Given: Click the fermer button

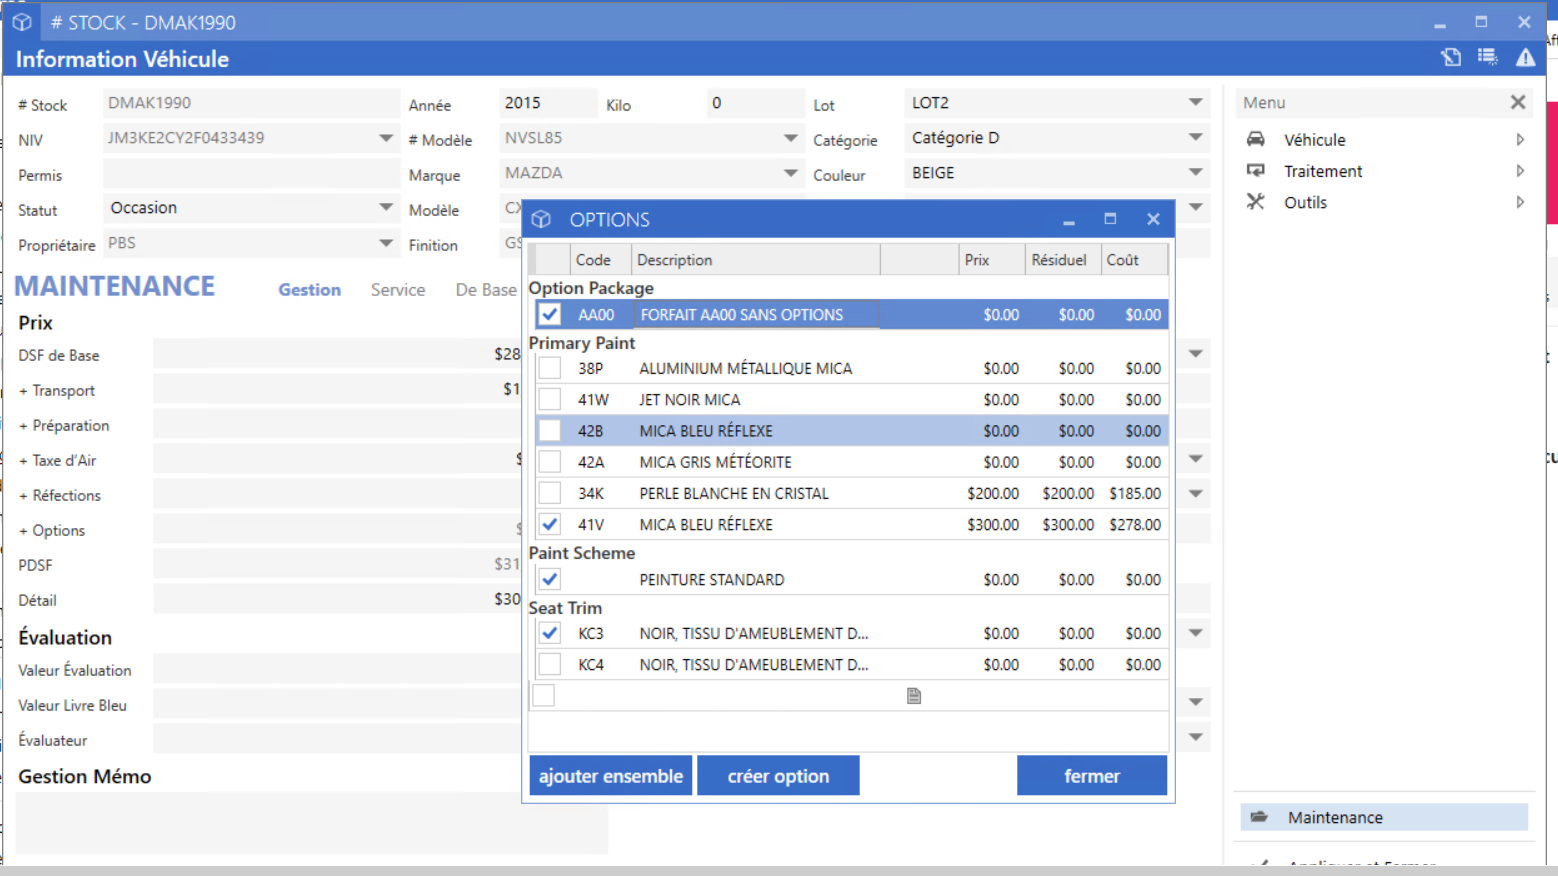Looking at the screenshot, I should point(1092,776).
